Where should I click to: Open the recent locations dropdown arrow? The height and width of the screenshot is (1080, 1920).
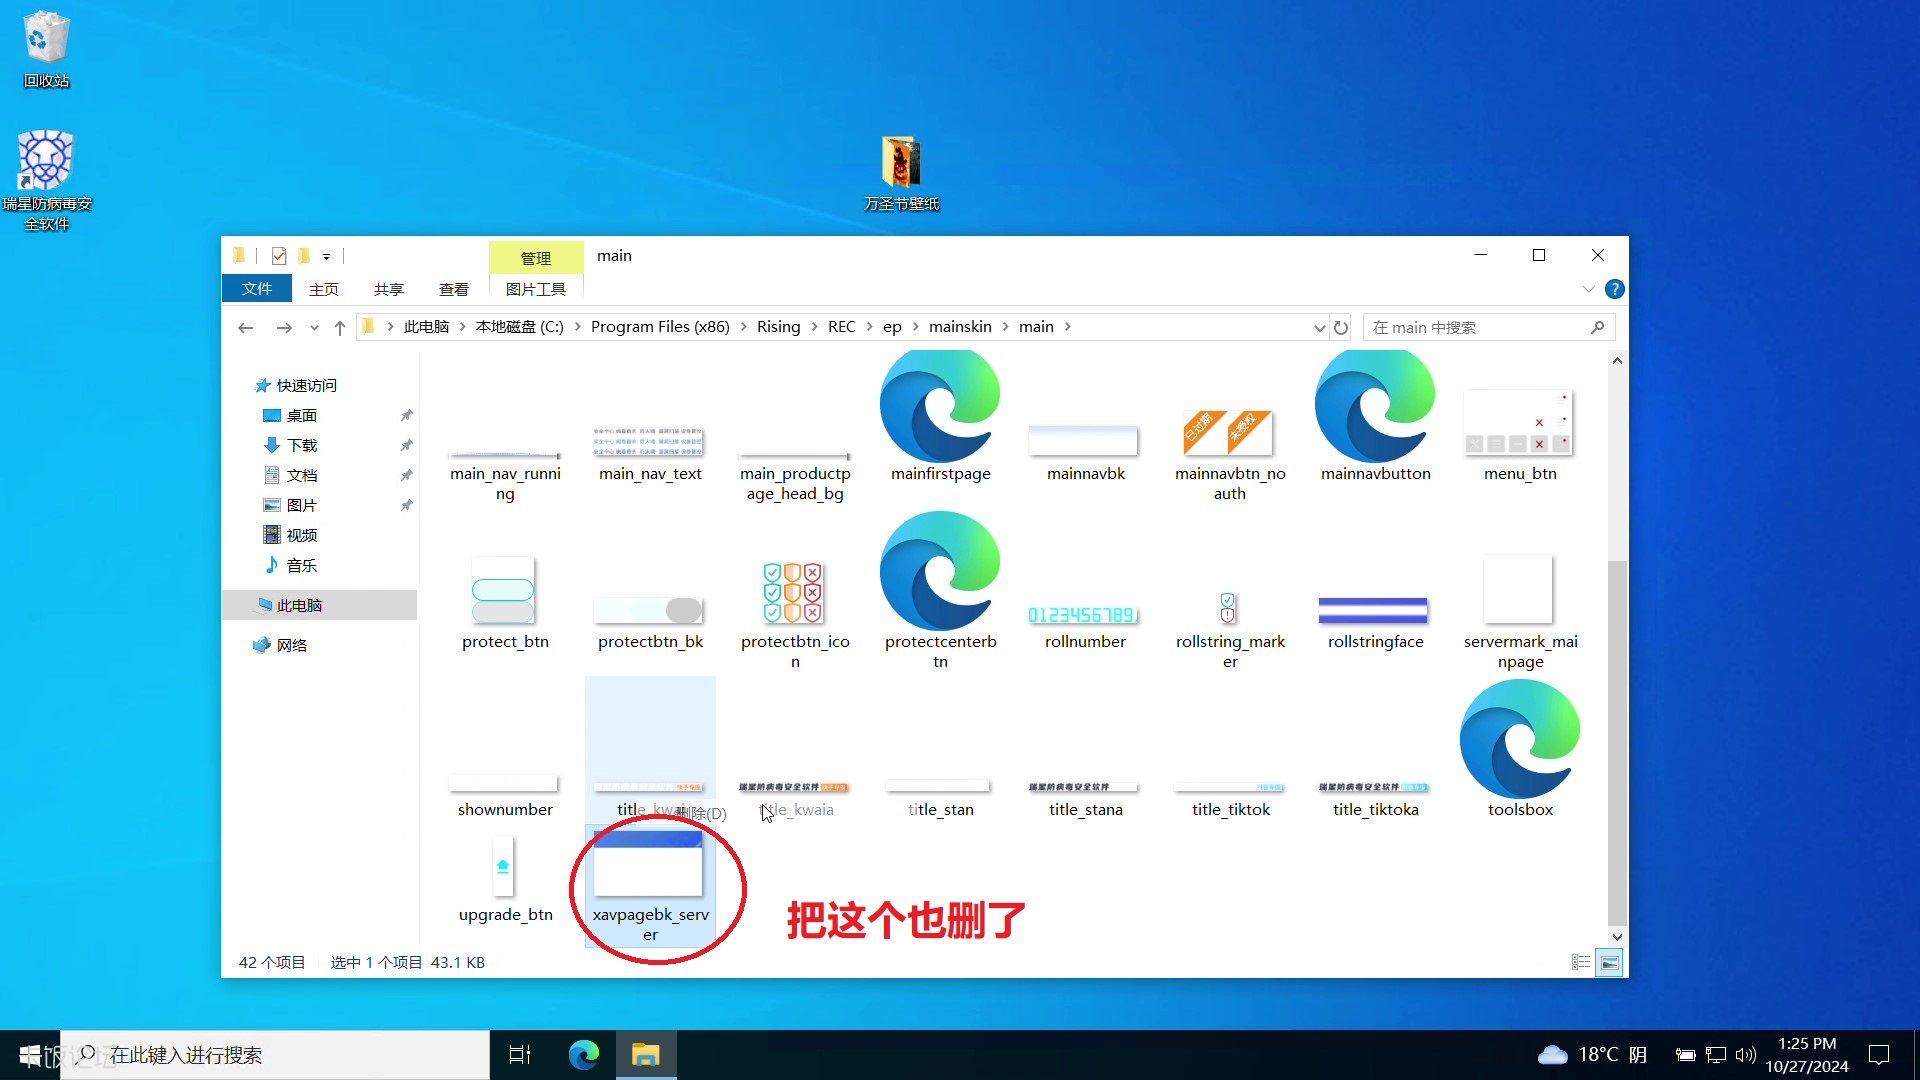coord(314,327)
